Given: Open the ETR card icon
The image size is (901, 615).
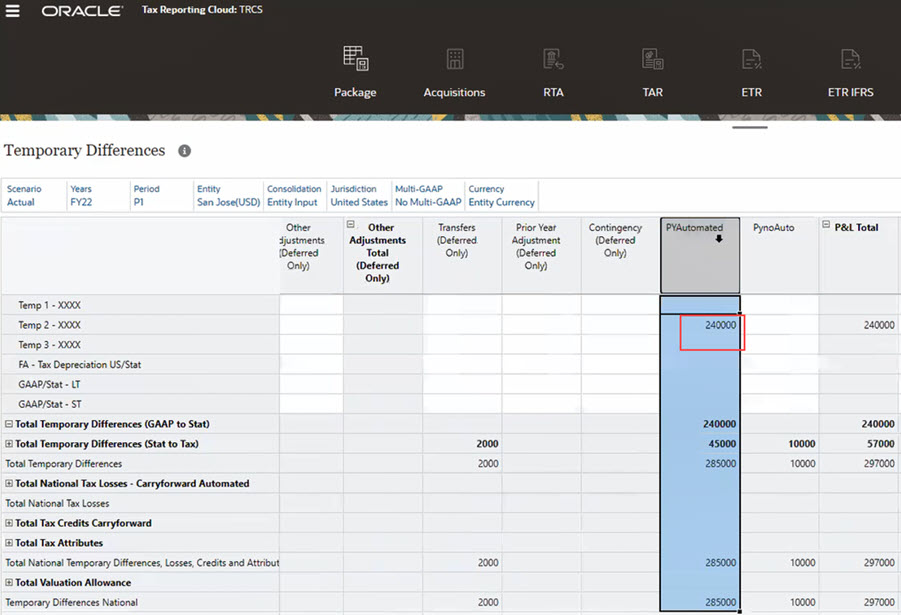Looking at the screenshot, I should [752, 59].
